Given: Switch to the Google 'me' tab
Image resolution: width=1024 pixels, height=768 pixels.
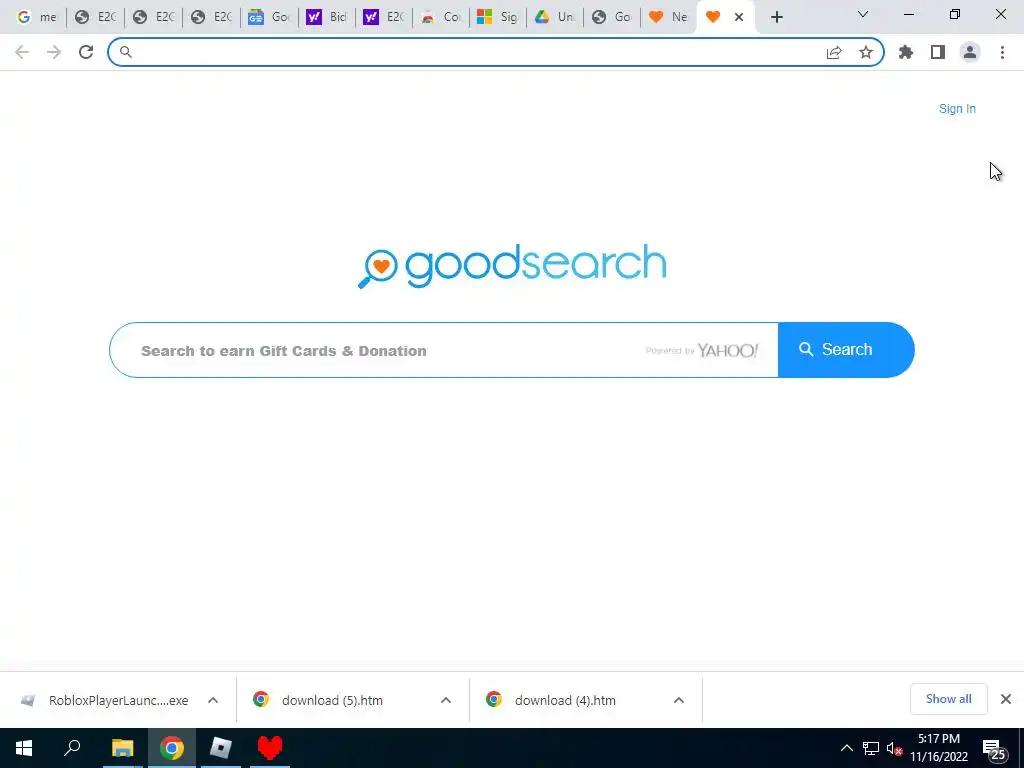Looking at the screenshot, I should 37,17.
